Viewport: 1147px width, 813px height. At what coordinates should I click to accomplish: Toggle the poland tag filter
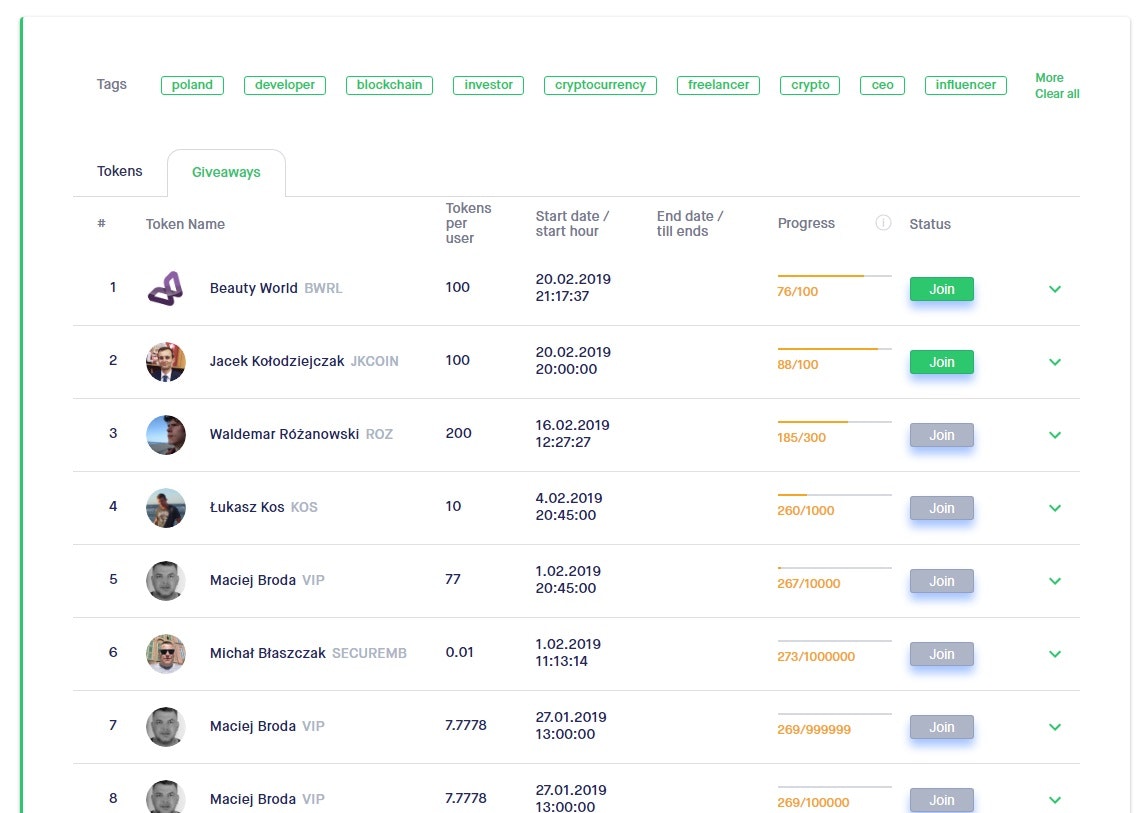[192, 85]
